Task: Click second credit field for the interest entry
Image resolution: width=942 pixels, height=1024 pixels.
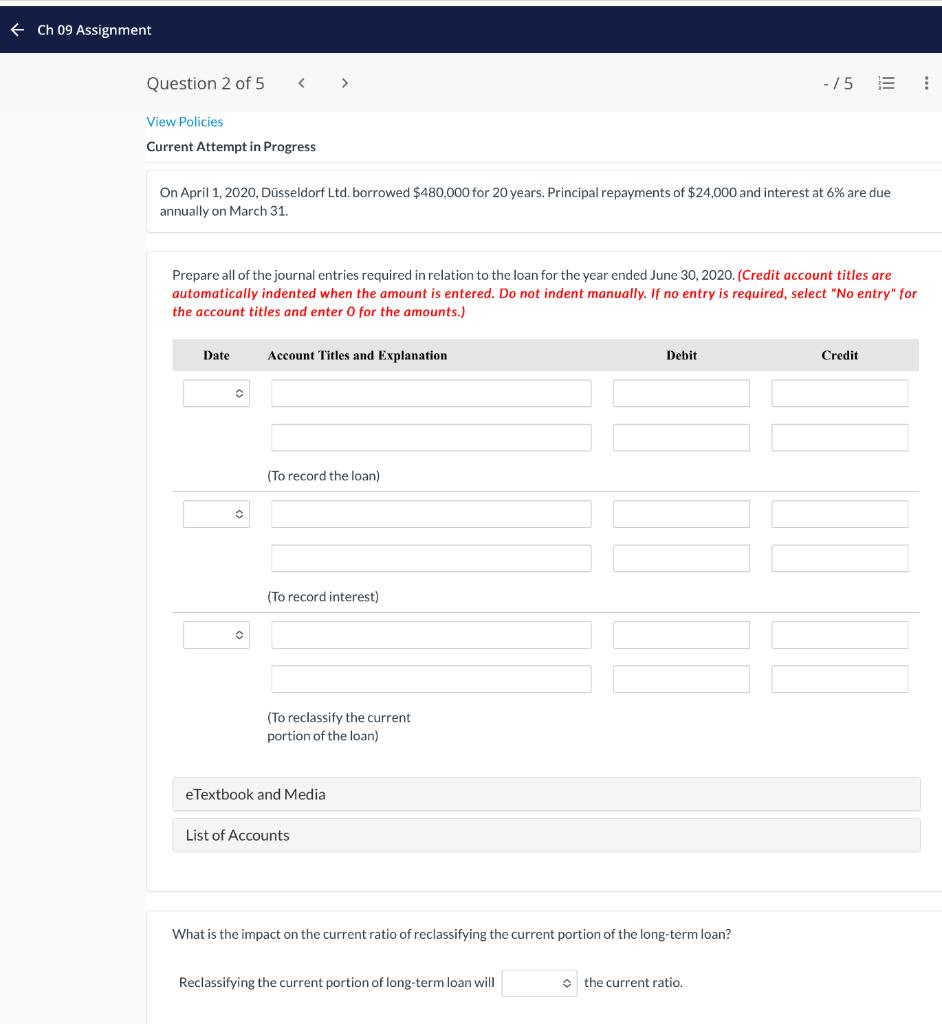Action: click(839, 558)
